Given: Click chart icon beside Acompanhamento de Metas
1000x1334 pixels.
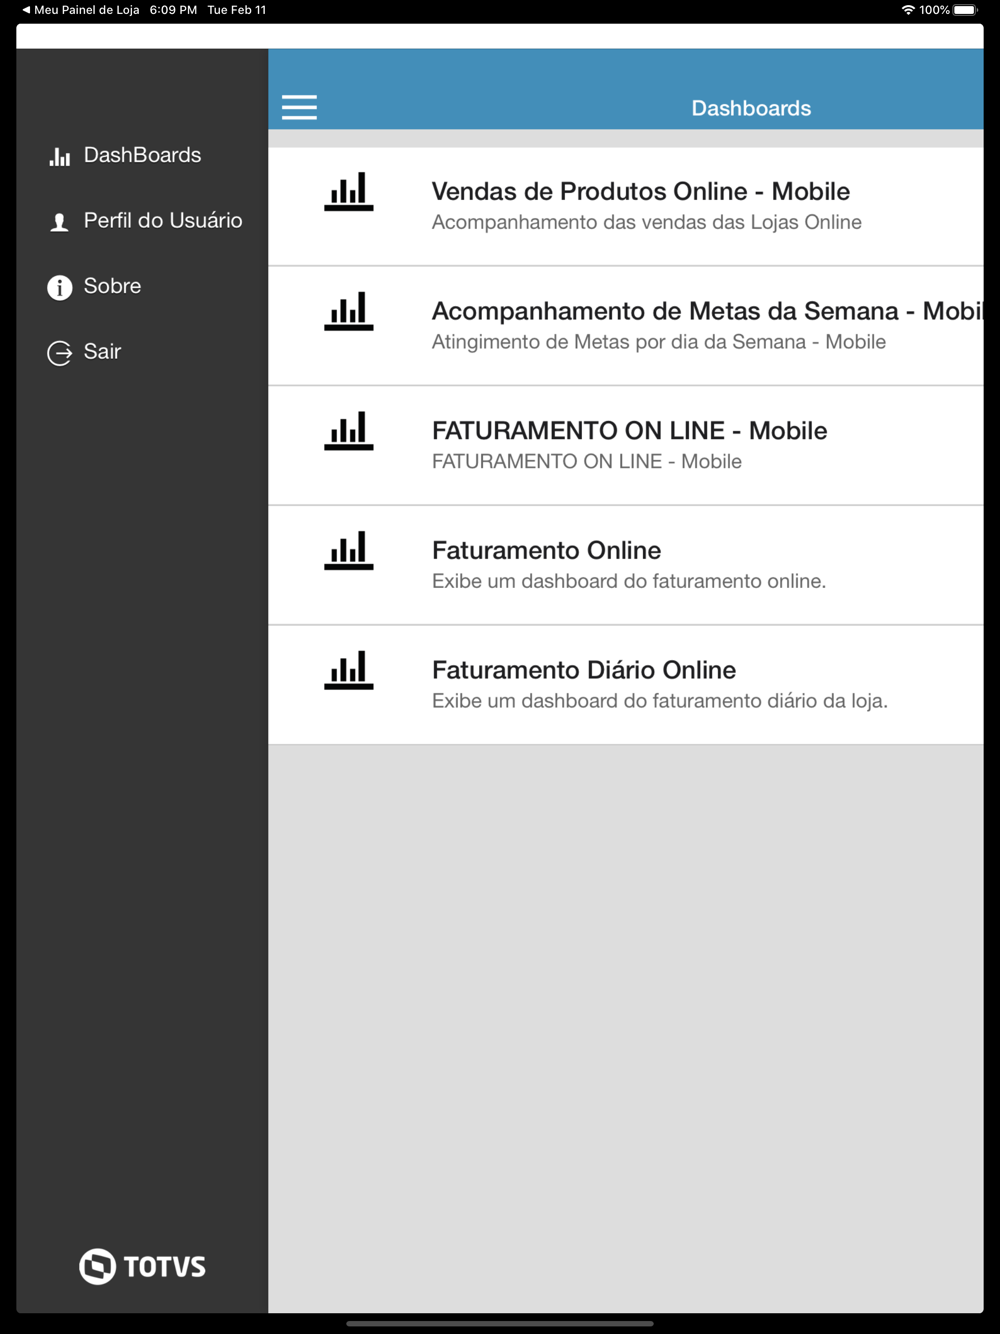Looking at the screenshot, I should coord(349,311).
